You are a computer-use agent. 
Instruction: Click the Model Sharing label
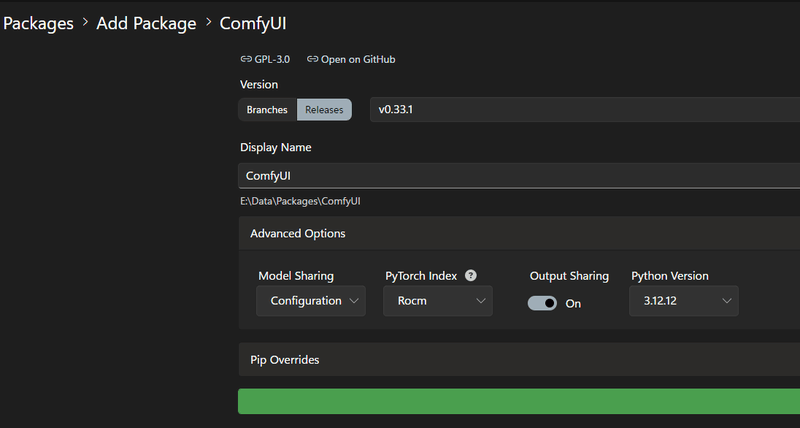tap(296, 276)
